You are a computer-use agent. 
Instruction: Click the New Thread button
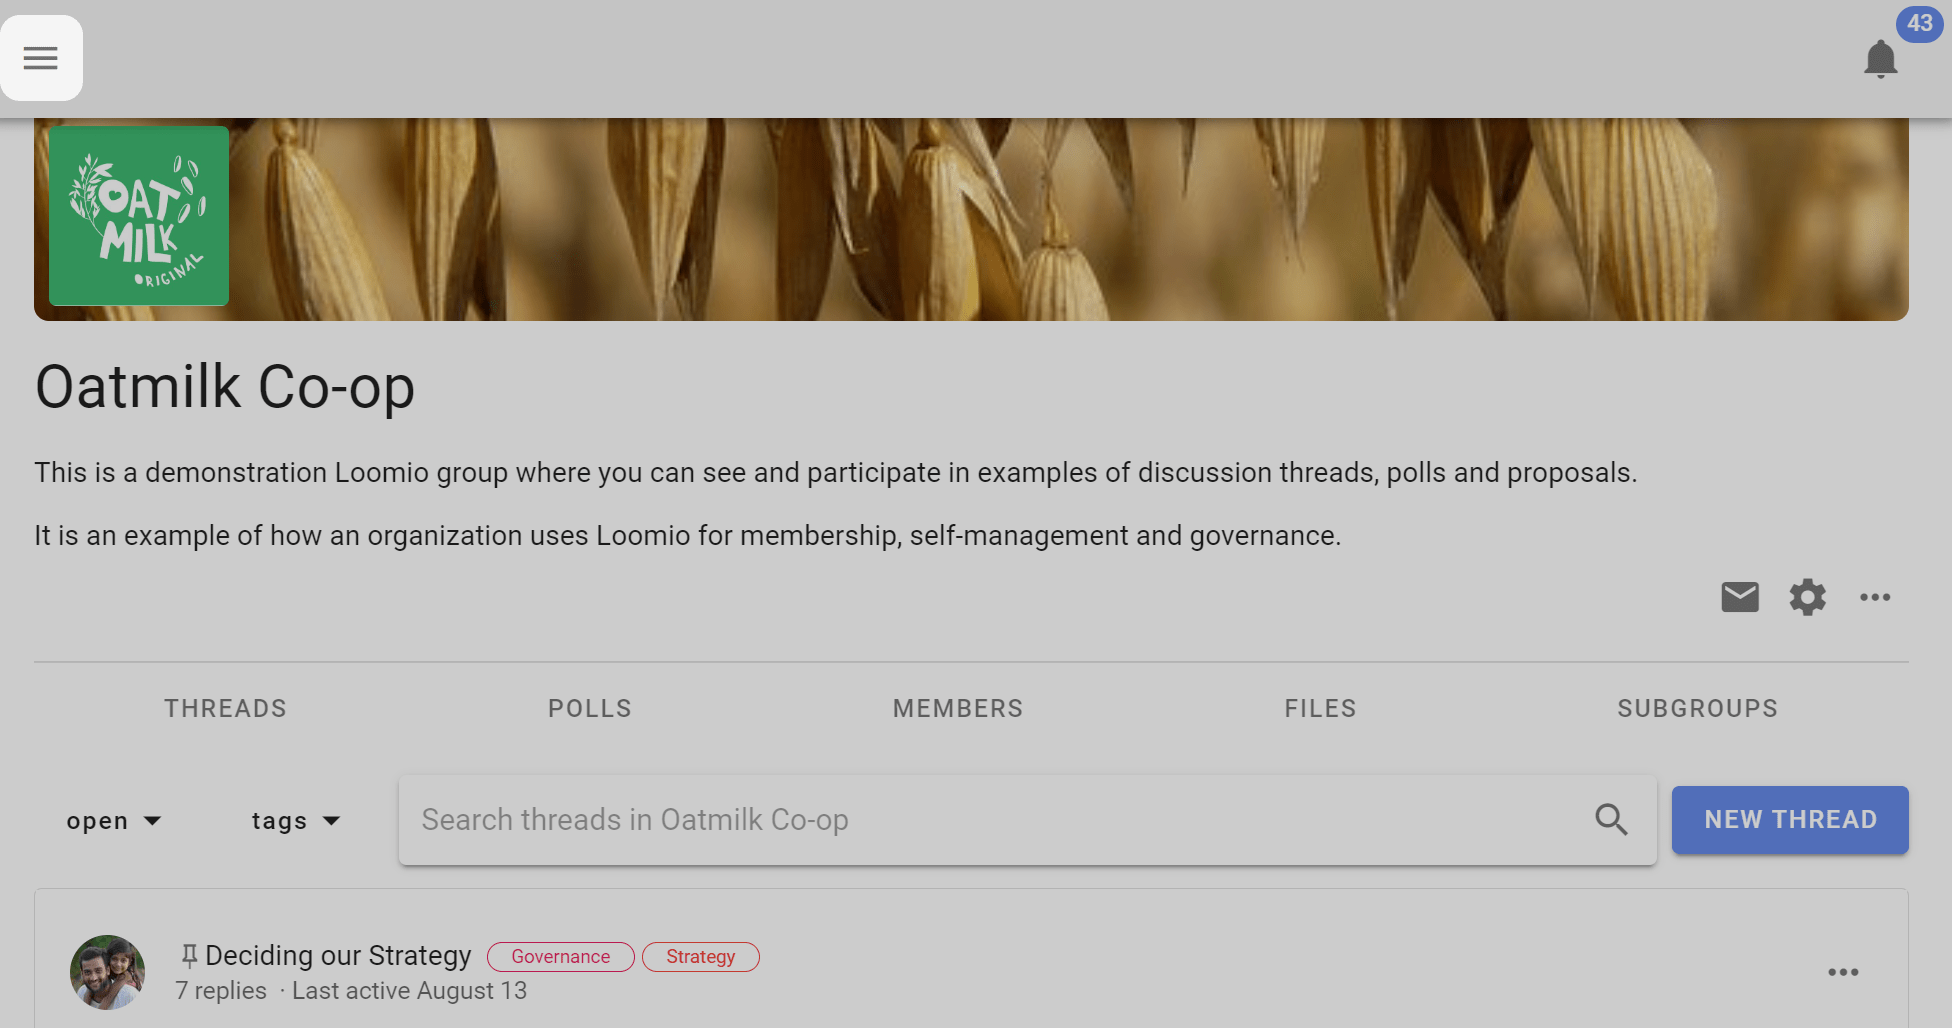point(1790,820)
